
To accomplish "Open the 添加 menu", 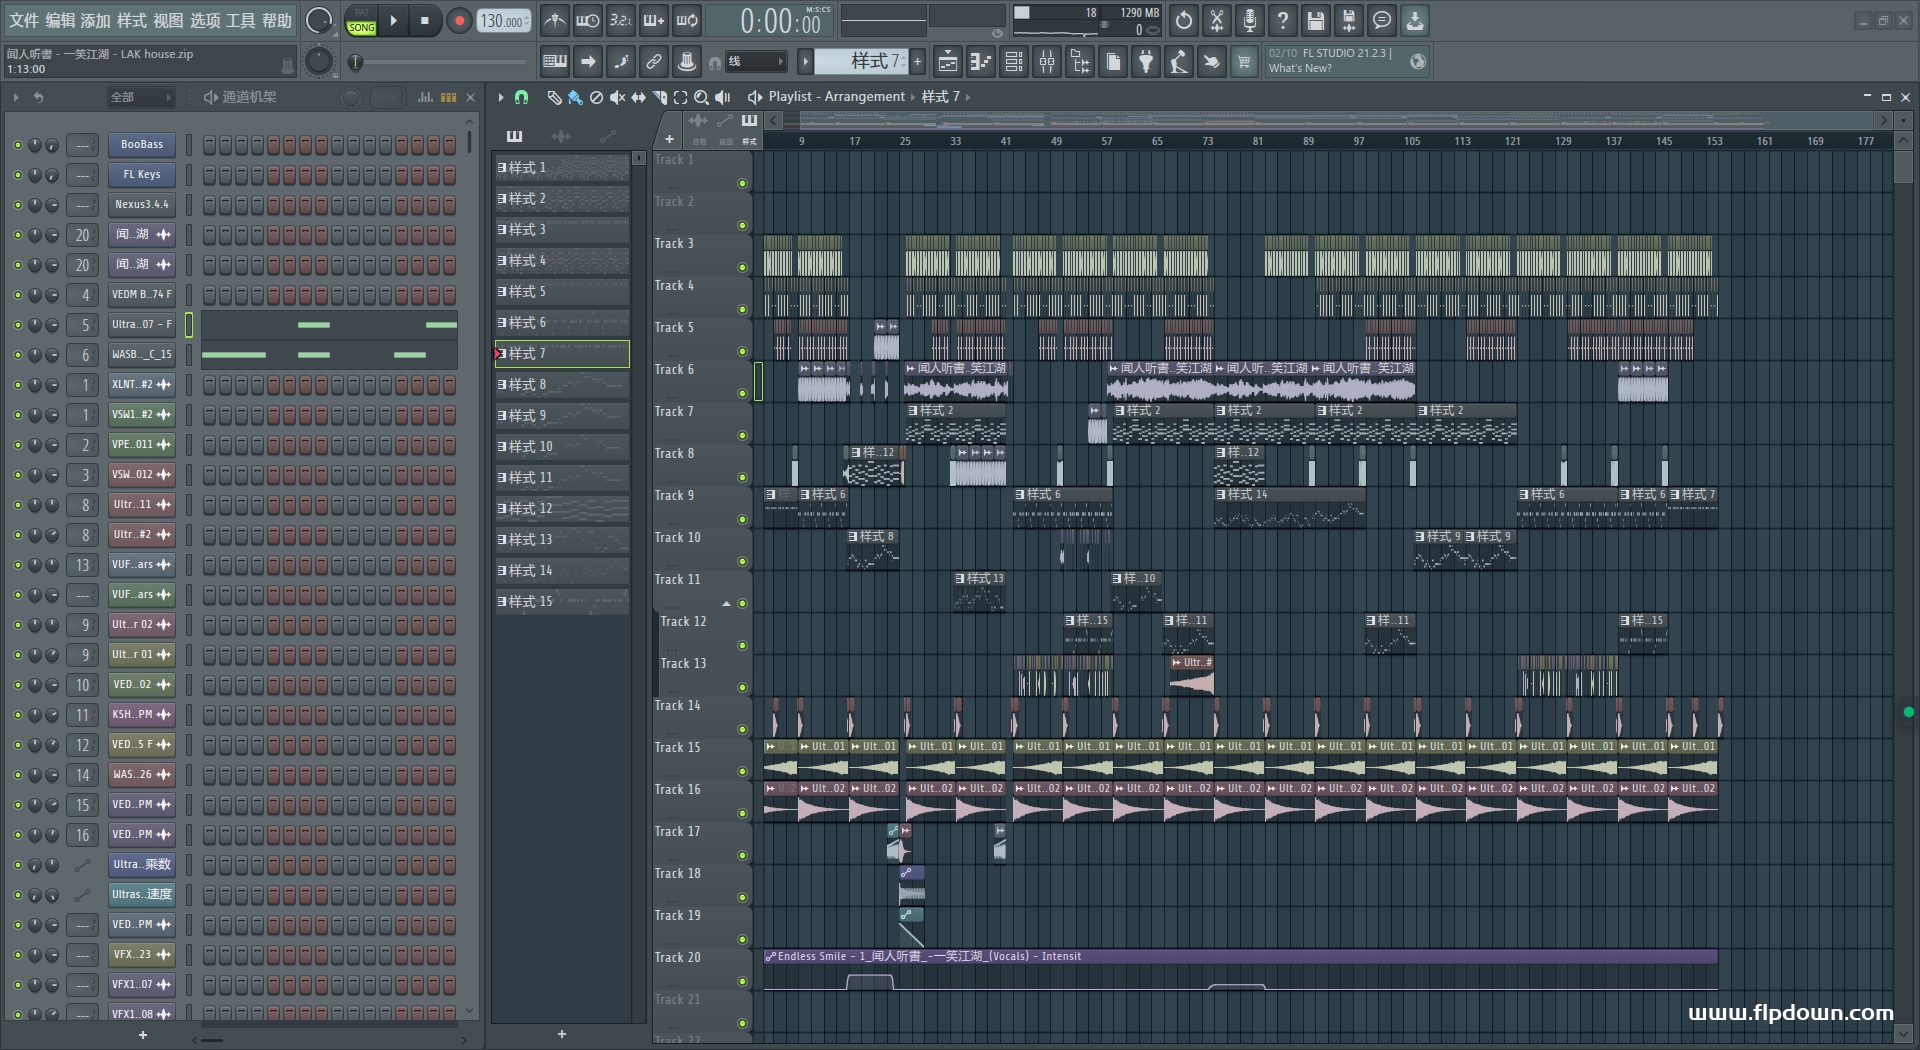I will (96, 20).
